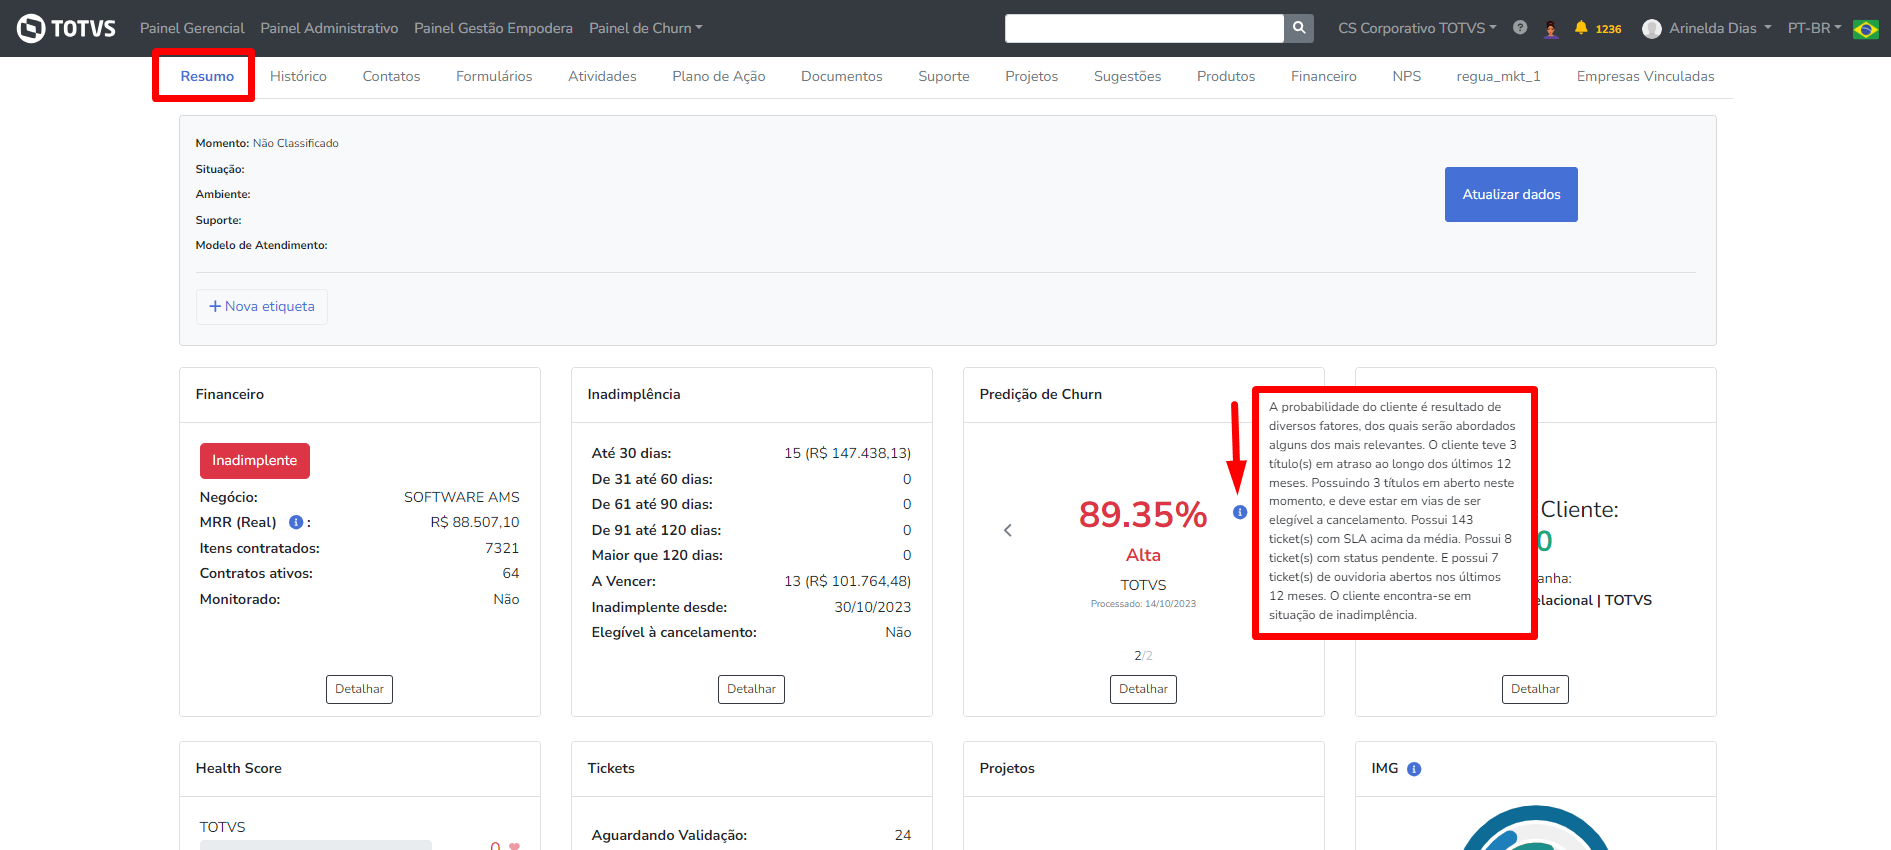
Task: Expand the Painel de Churn dropdown
Action: 646,28
